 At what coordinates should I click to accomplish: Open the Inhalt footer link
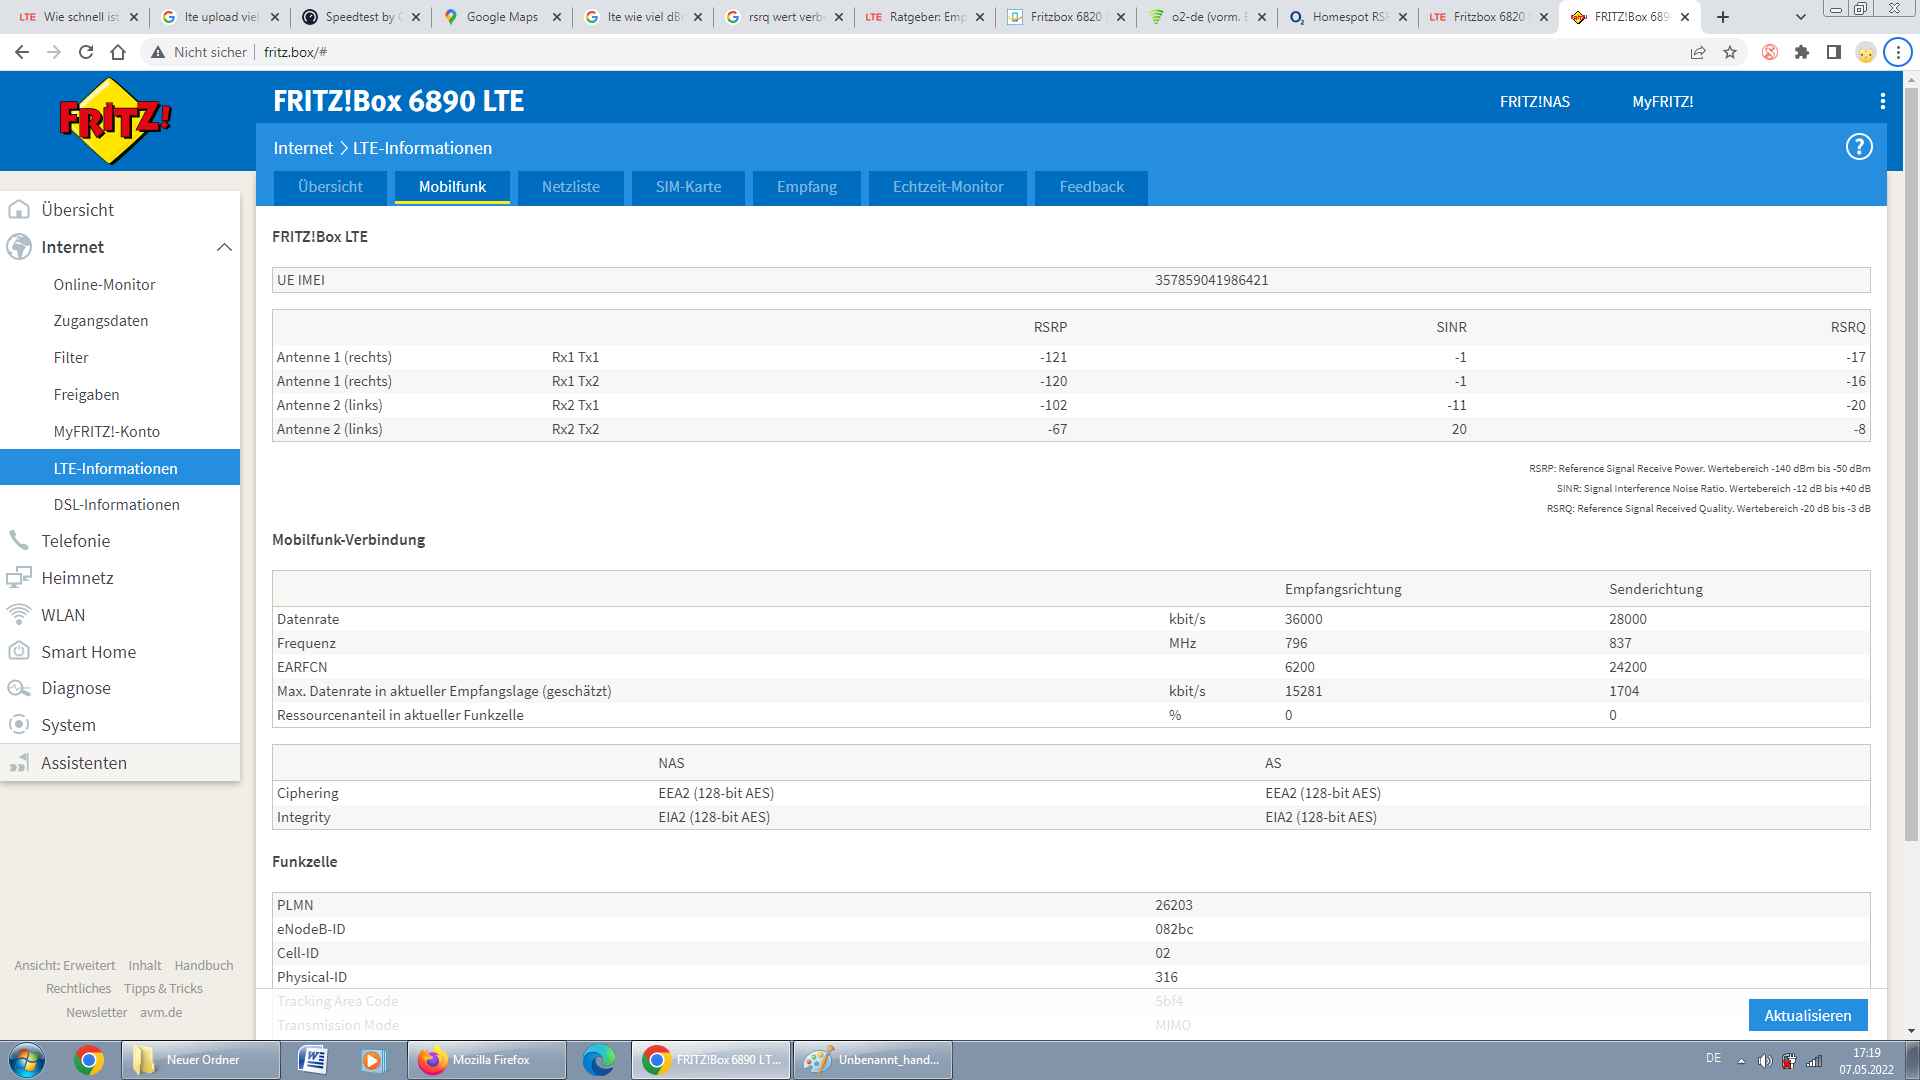(x=145, y=966)
